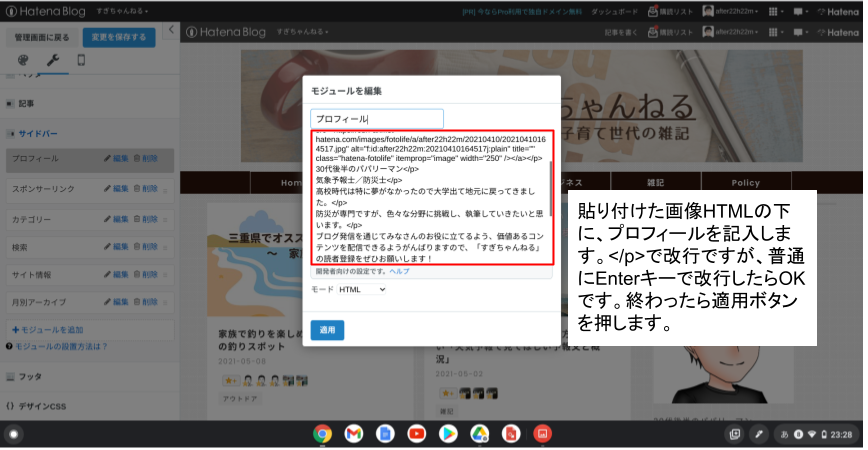Open モジュールの設置方法は？ help link
The height and width of the screenshot is (450, 868).
(61, 346)
